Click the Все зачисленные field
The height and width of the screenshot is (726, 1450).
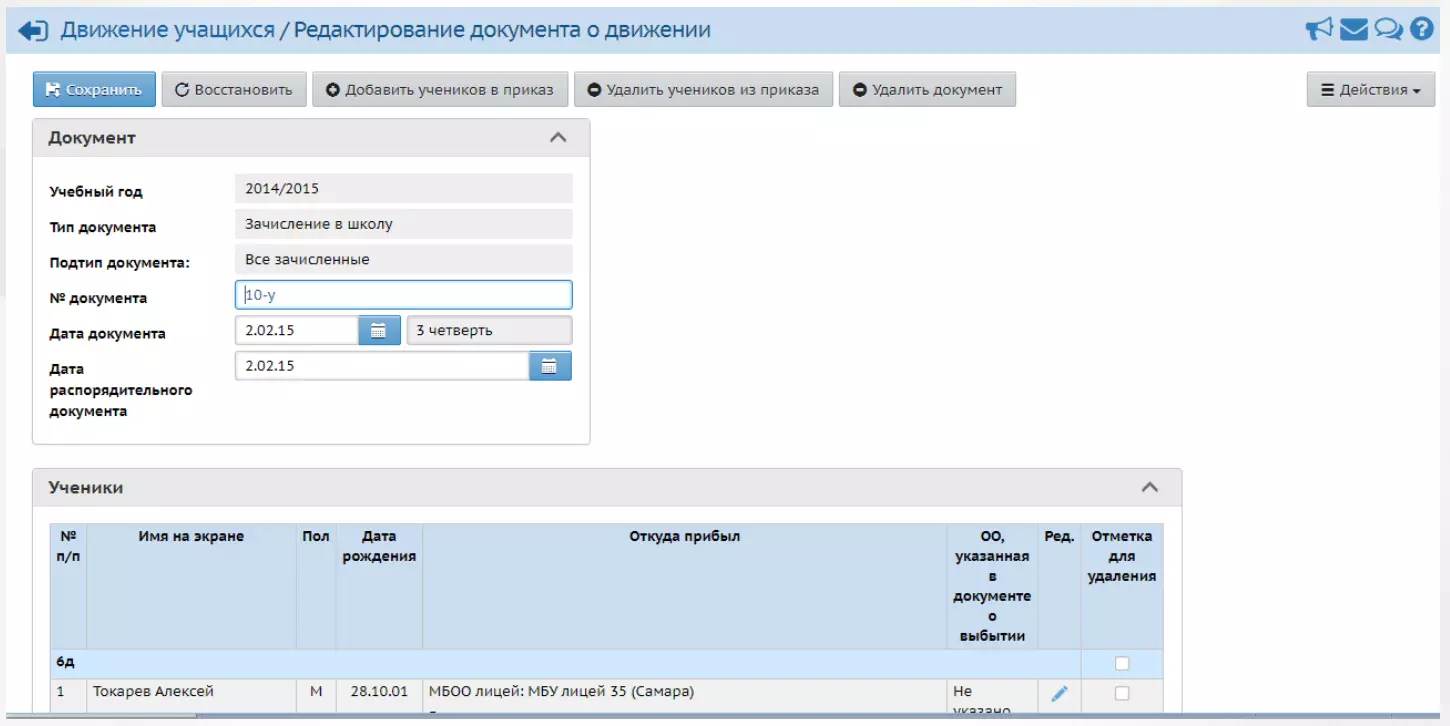[x=404, y=260]
